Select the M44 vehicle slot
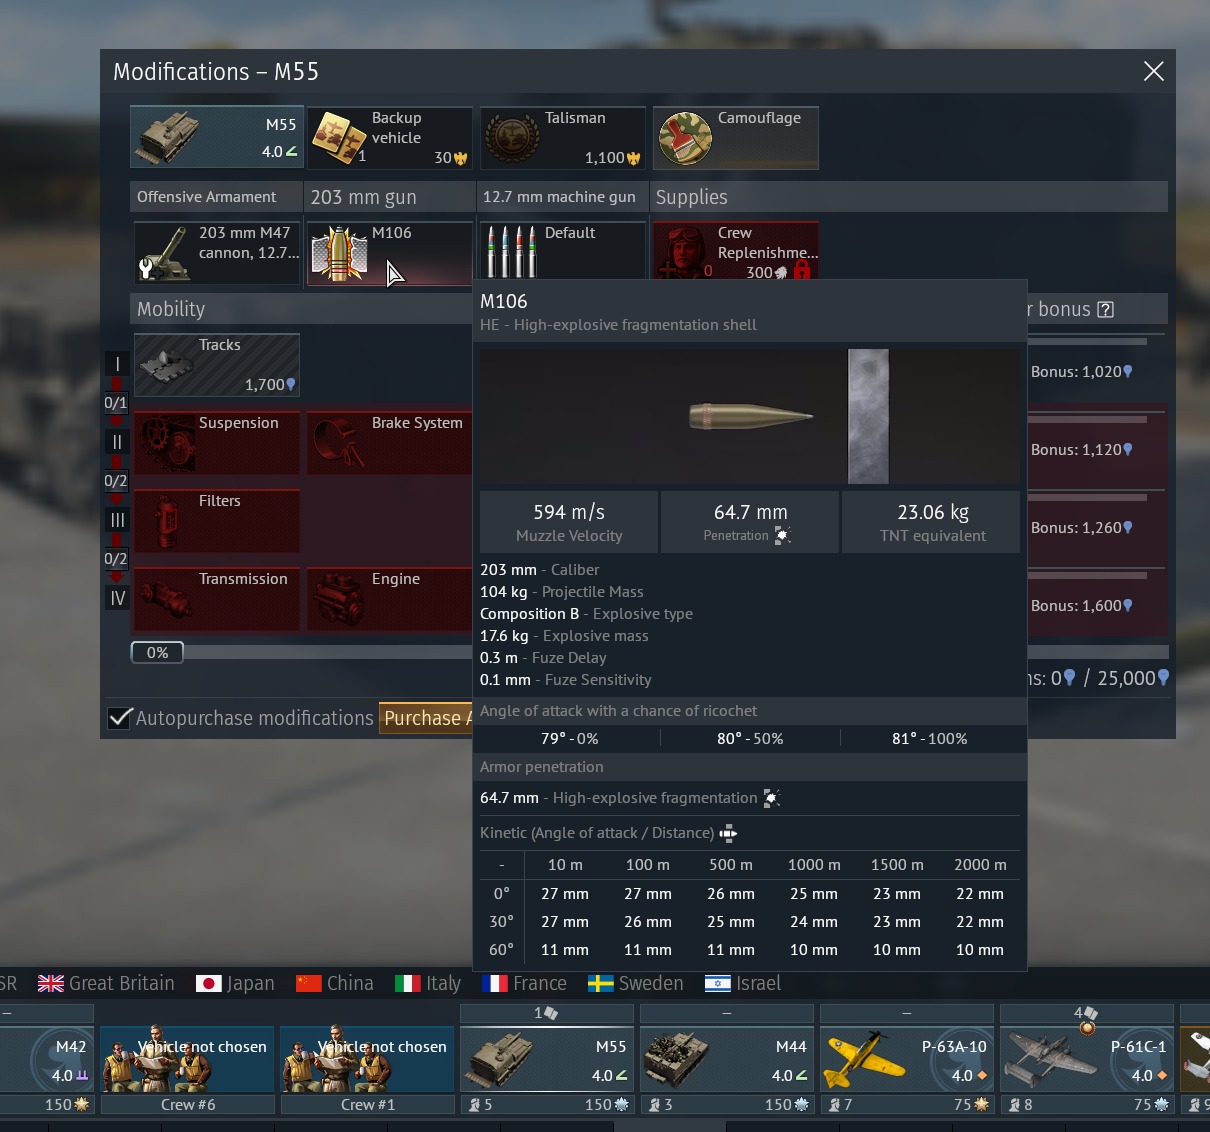 [728, 1059]
